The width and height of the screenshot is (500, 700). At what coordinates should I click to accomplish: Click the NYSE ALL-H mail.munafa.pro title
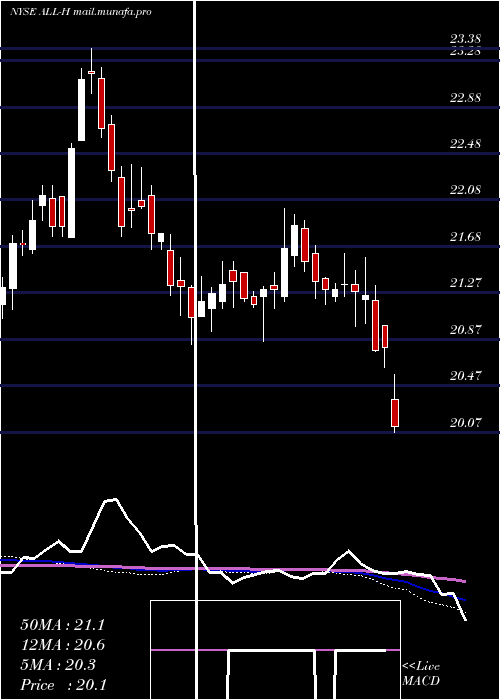click(x=80, y=12)
